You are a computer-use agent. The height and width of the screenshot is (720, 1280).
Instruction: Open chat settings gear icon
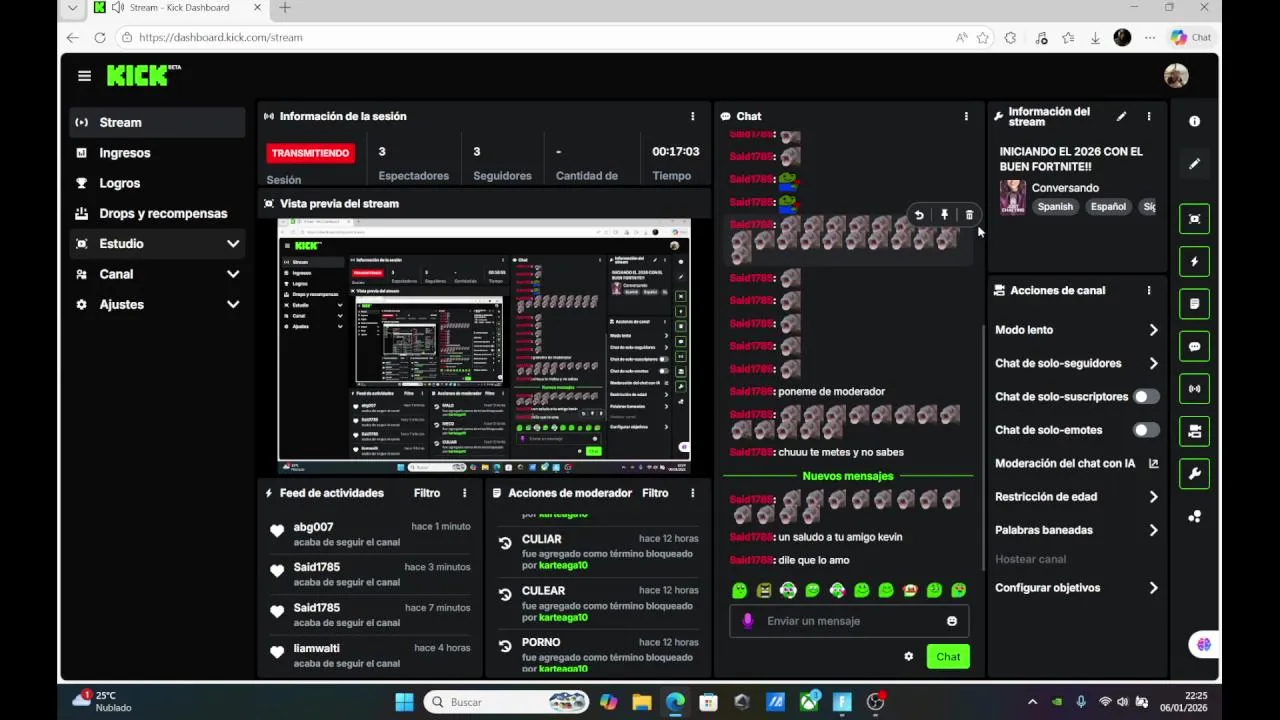(x=908, y=657)
